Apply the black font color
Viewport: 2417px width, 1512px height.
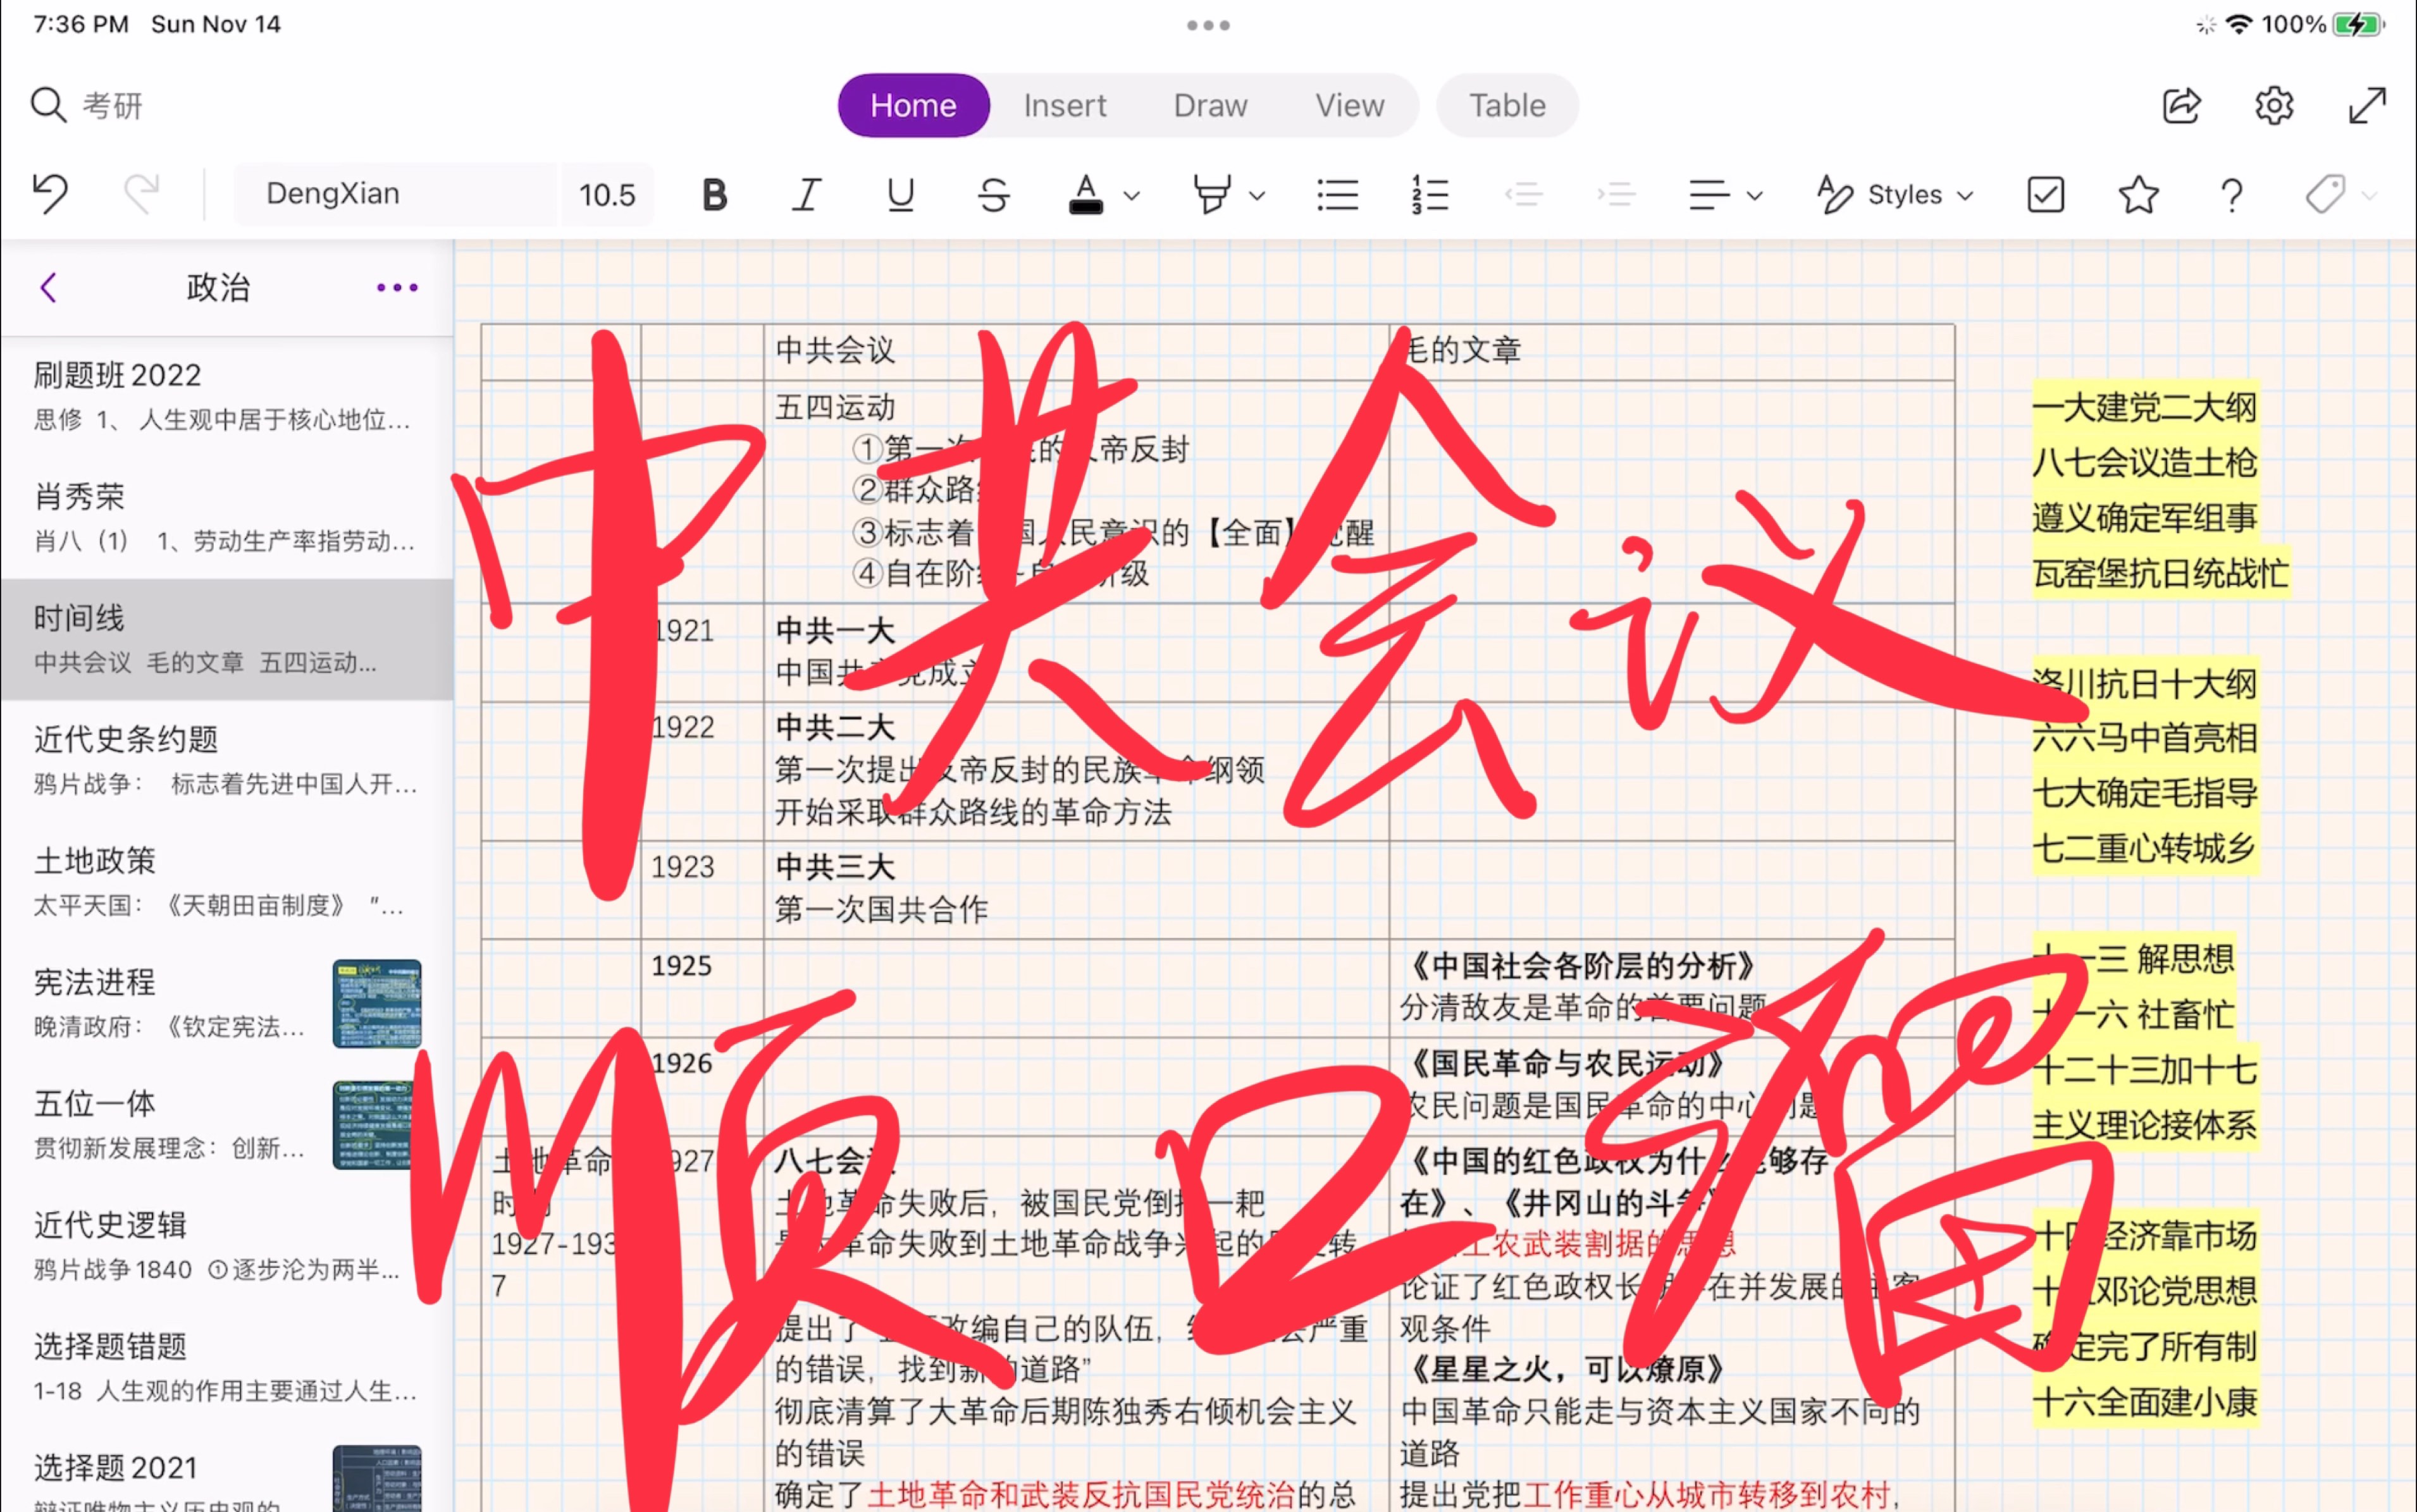[1086, 194]
